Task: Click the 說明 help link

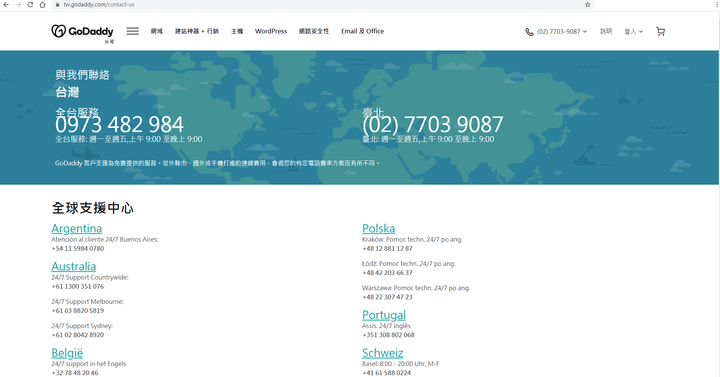Action: 606,31
